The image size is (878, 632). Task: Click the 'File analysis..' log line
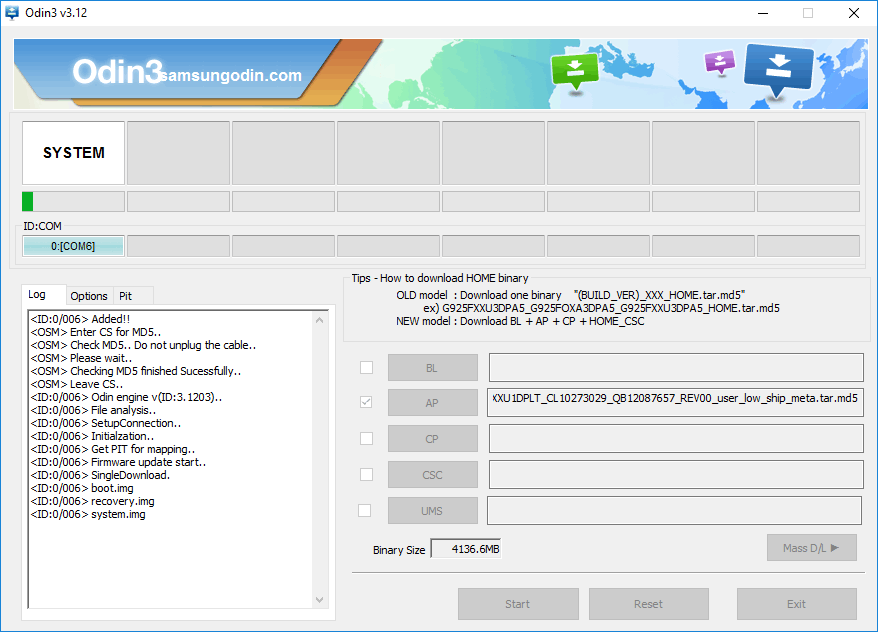(x=93, y=410)
